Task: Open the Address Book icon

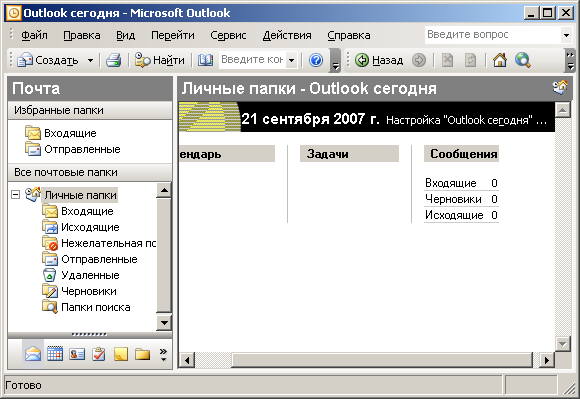Action: [x=205, y=60]
